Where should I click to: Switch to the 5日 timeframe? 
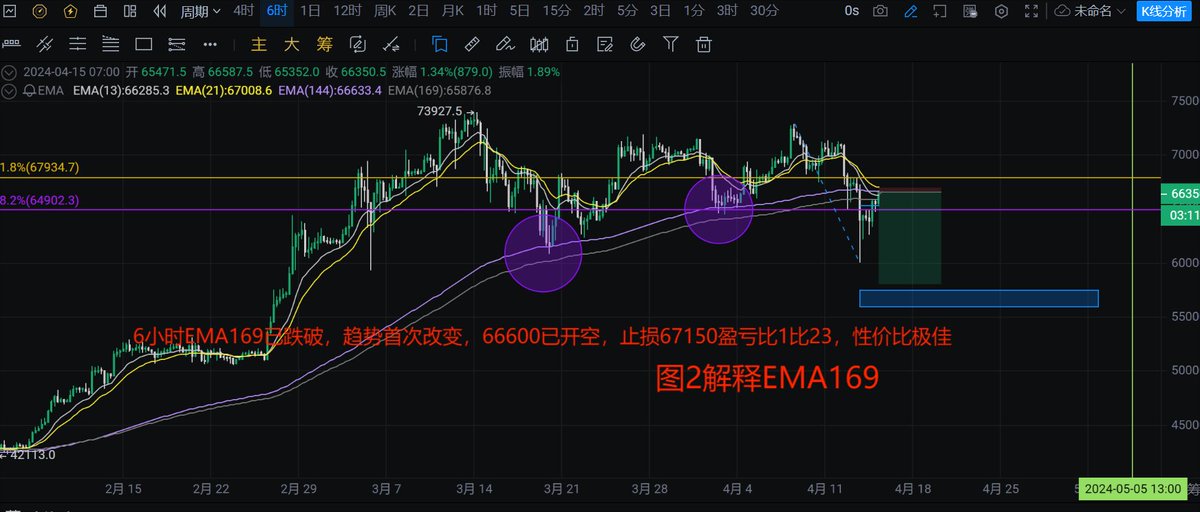point(520,11)
